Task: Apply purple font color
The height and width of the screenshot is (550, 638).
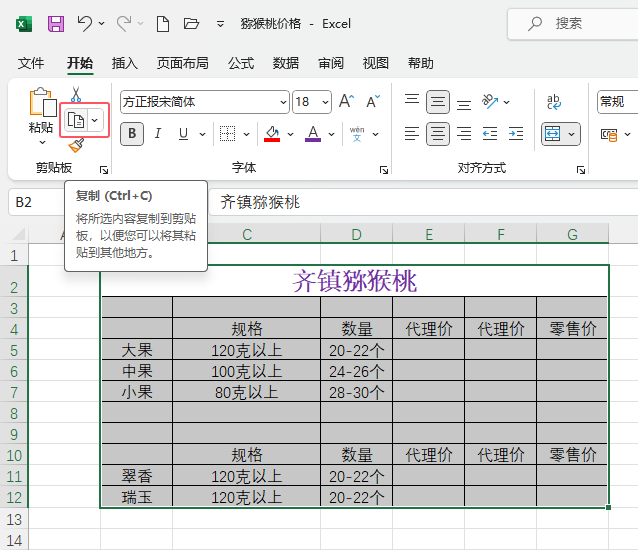Action: 313,133
